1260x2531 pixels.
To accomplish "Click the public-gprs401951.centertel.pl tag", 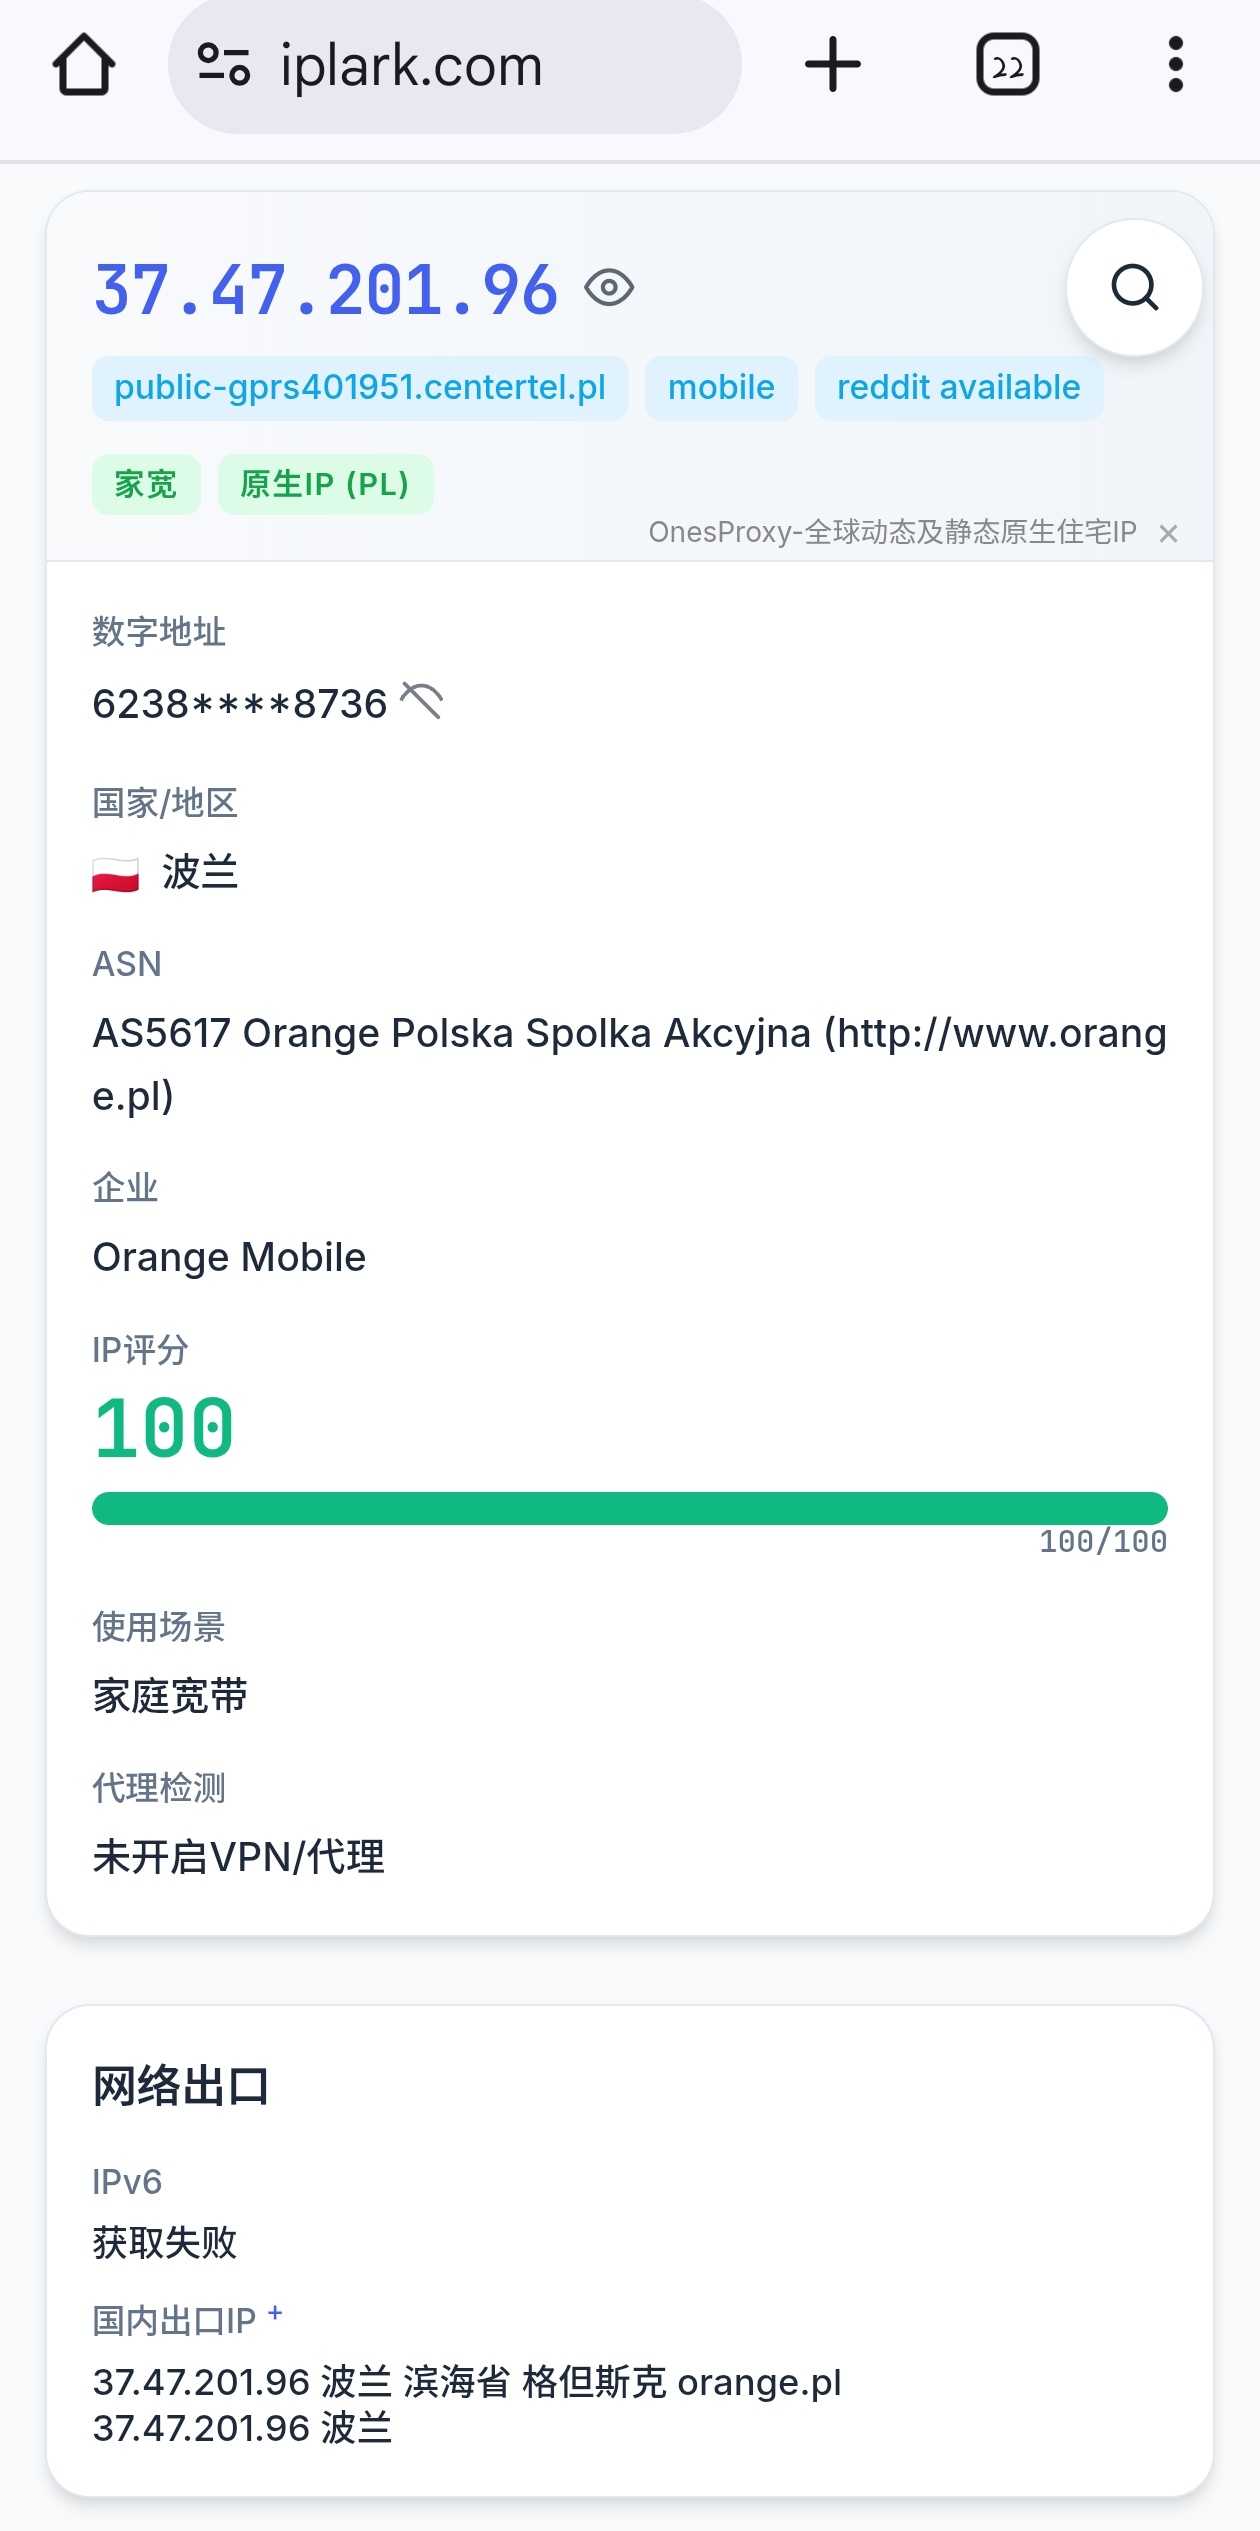I will tap(360, 388).
